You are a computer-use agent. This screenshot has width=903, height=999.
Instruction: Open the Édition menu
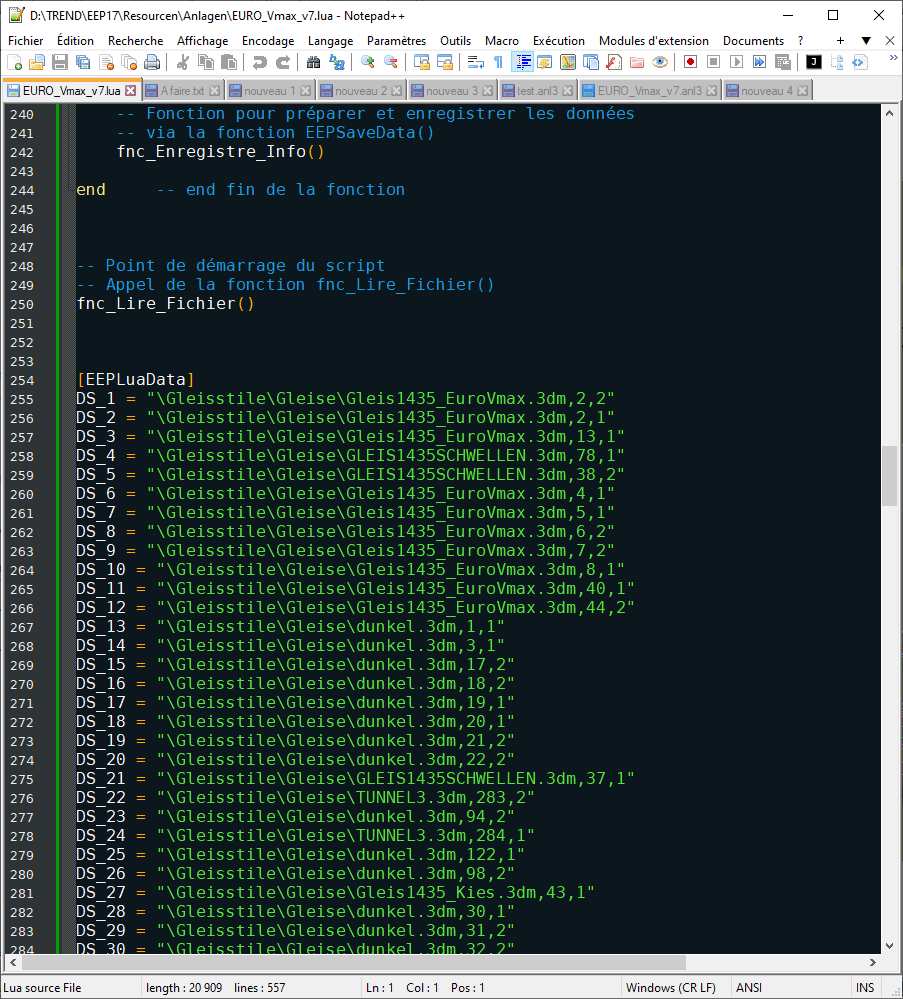[x=75, y=41]
